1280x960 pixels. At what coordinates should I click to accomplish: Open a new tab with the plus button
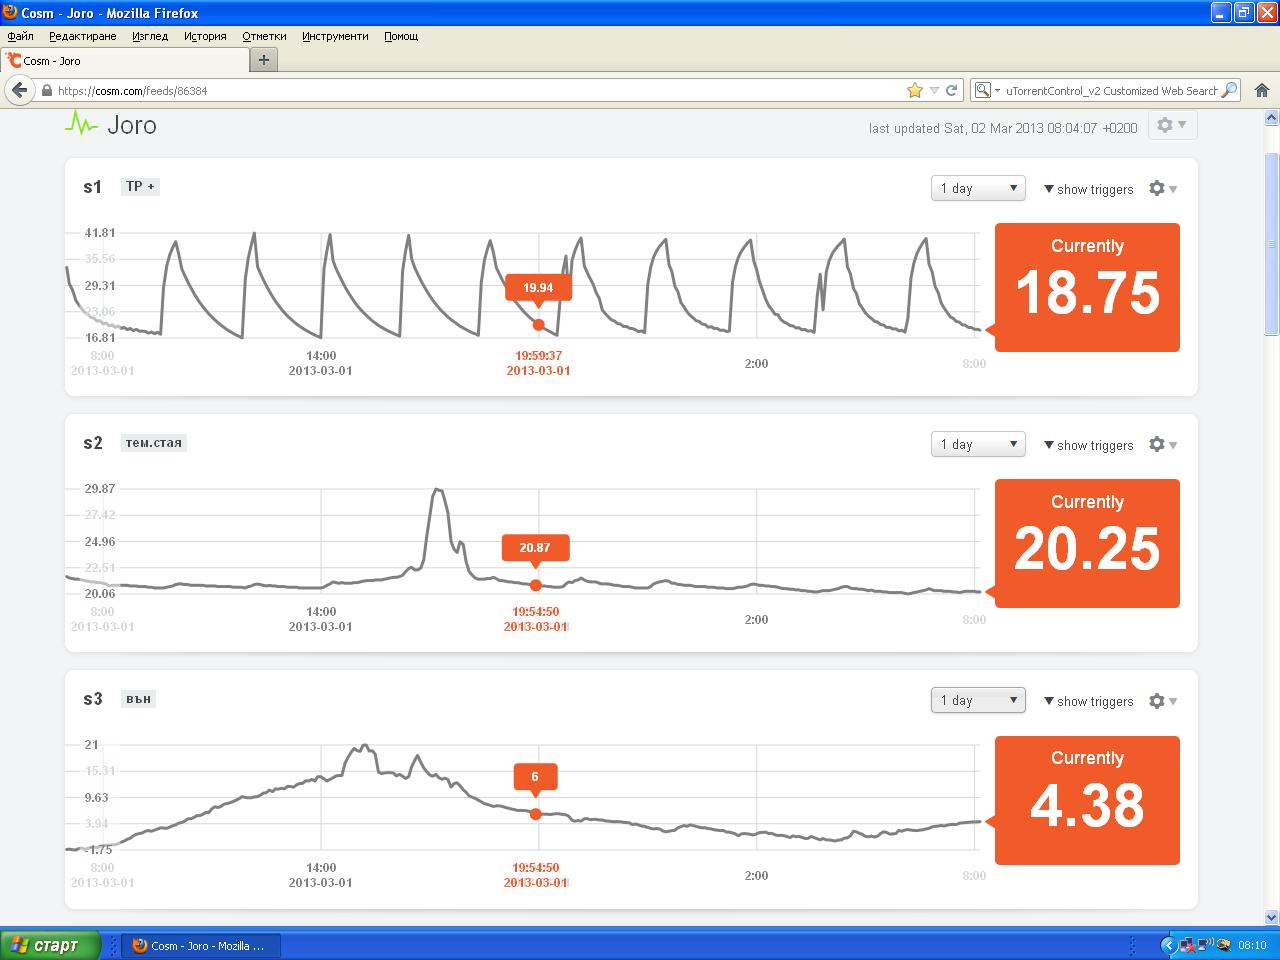pyautogui.click(x=264, y=60)
